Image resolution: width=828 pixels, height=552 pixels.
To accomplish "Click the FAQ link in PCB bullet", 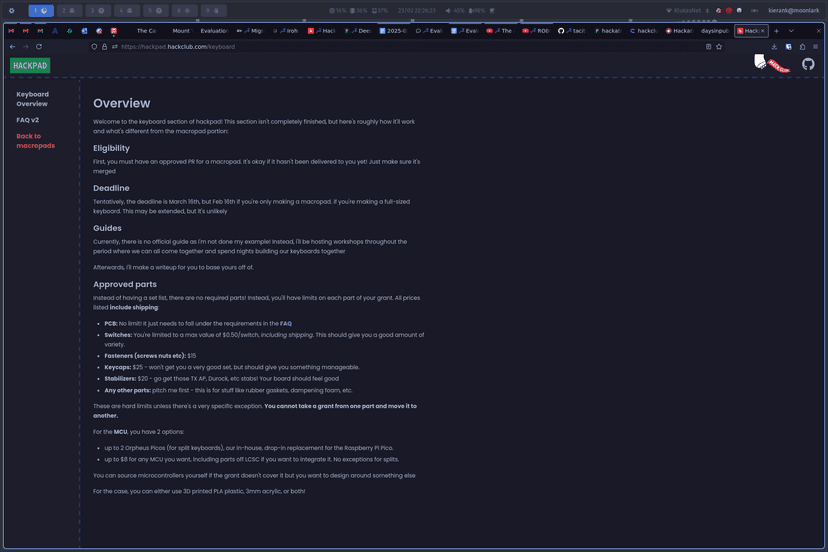I will (285, 324).
